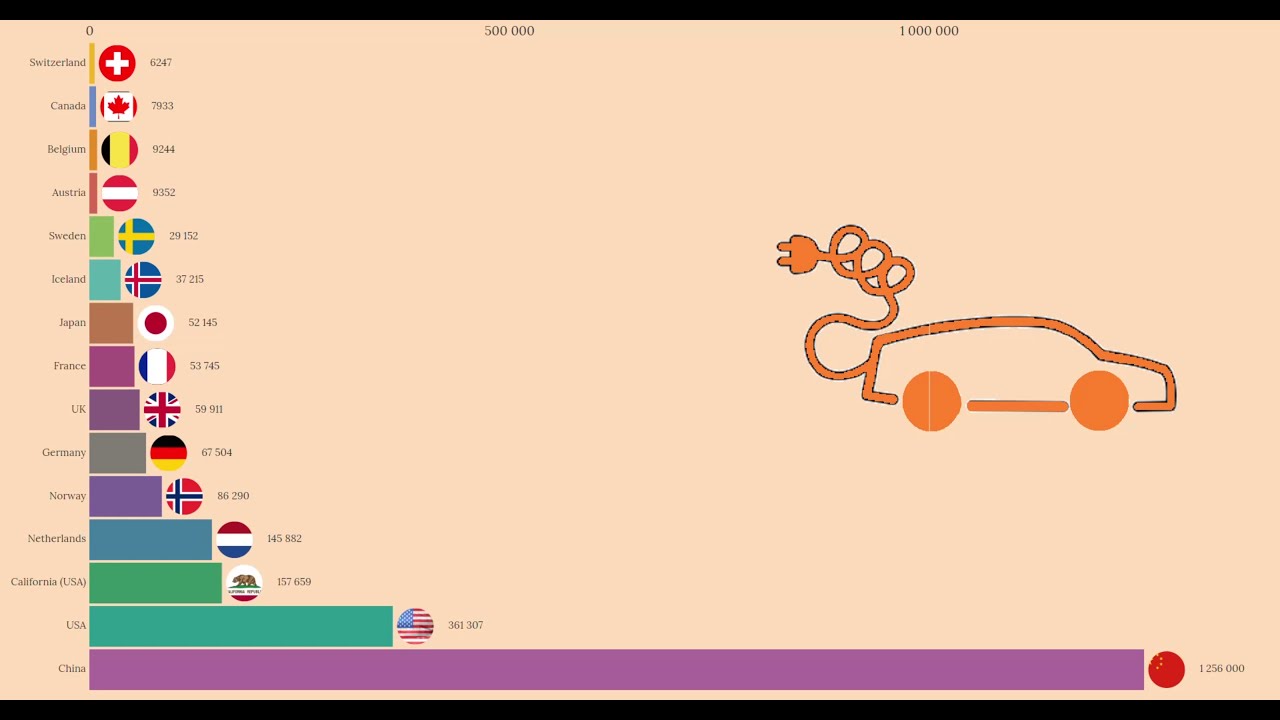Click the magenta France bar
The image size is (1280, 720).
click(111, 366)
